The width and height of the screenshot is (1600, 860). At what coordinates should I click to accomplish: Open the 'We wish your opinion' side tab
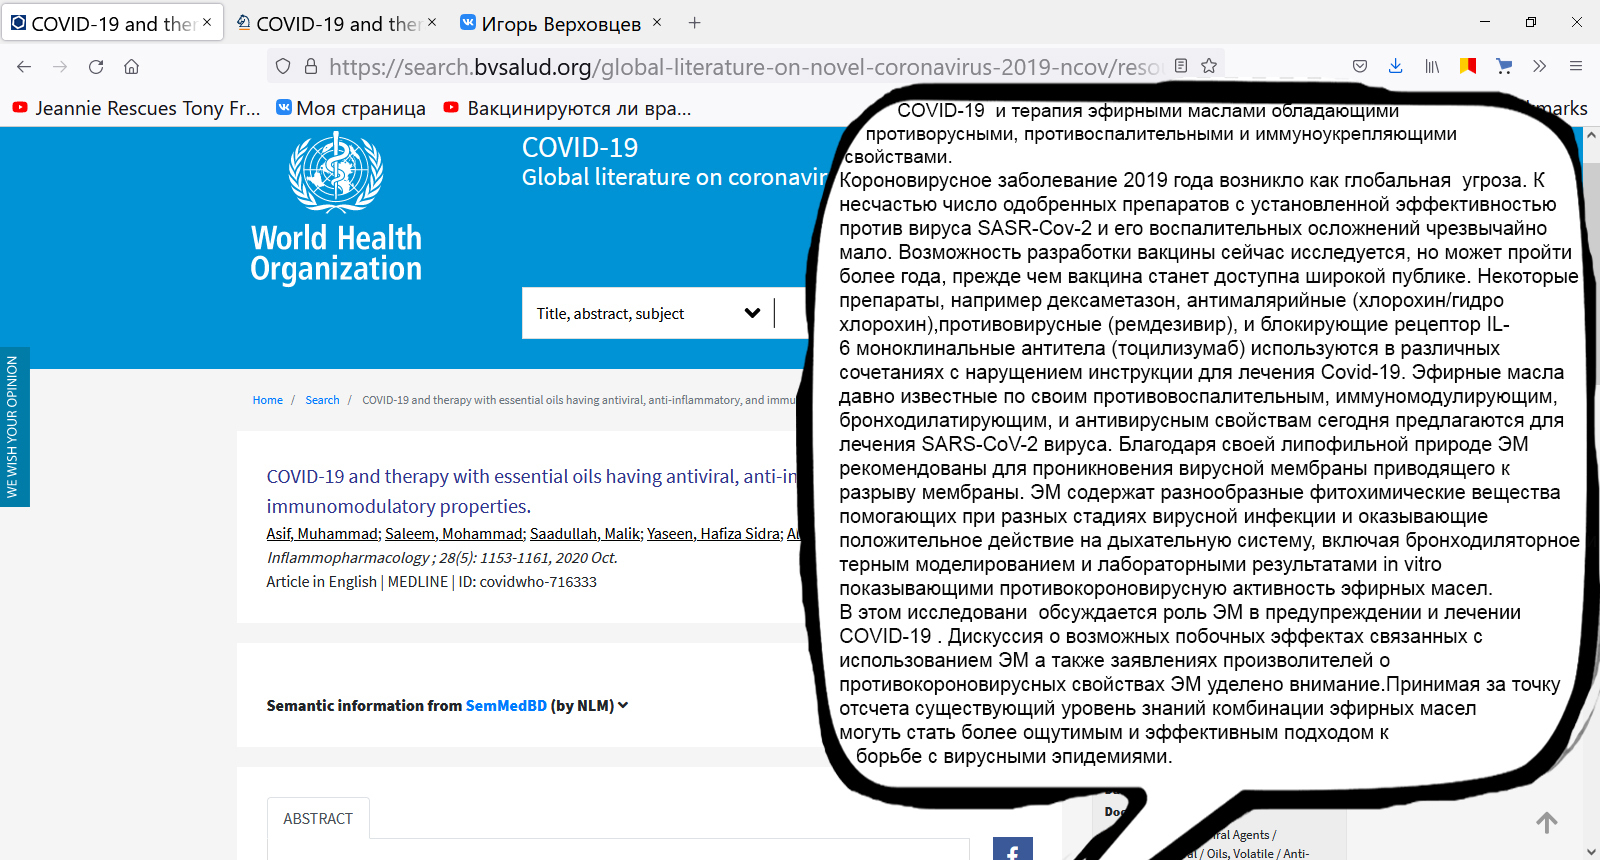pyautogui.click(x=13, y=427)
